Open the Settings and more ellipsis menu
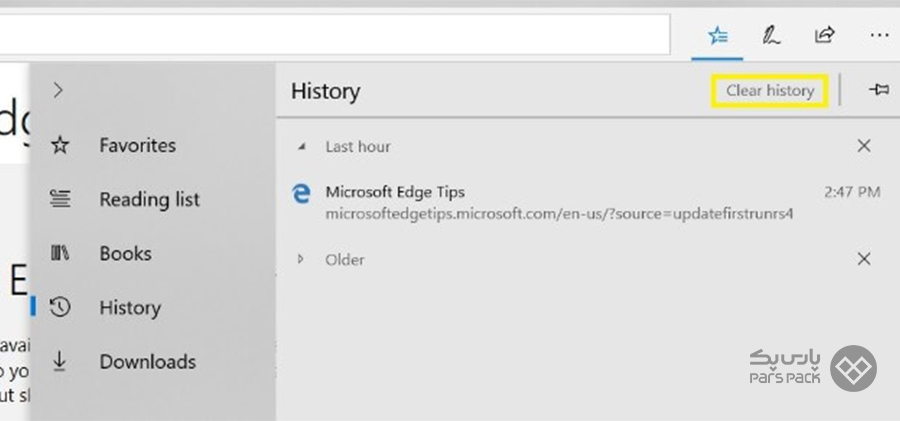Screen dimensions: 900x421 point(879,36)
